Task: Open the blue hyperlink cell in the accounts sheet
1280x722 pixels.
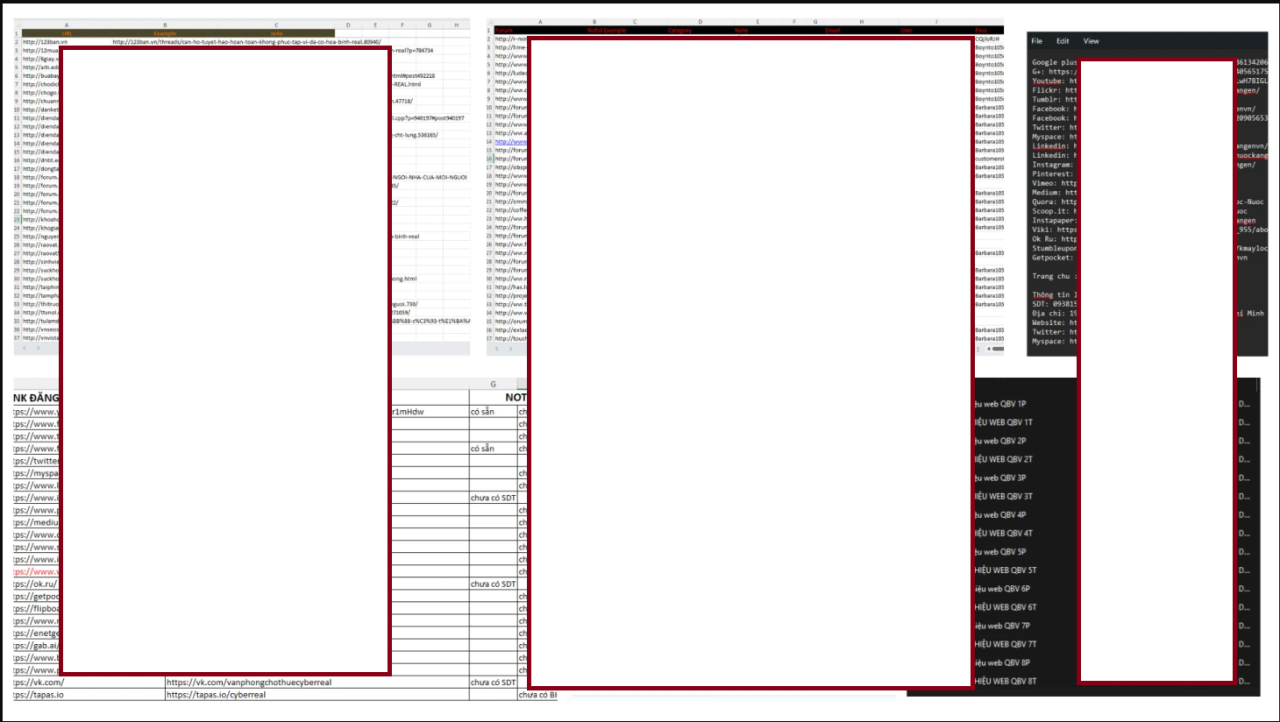Action: pos(510,142)
